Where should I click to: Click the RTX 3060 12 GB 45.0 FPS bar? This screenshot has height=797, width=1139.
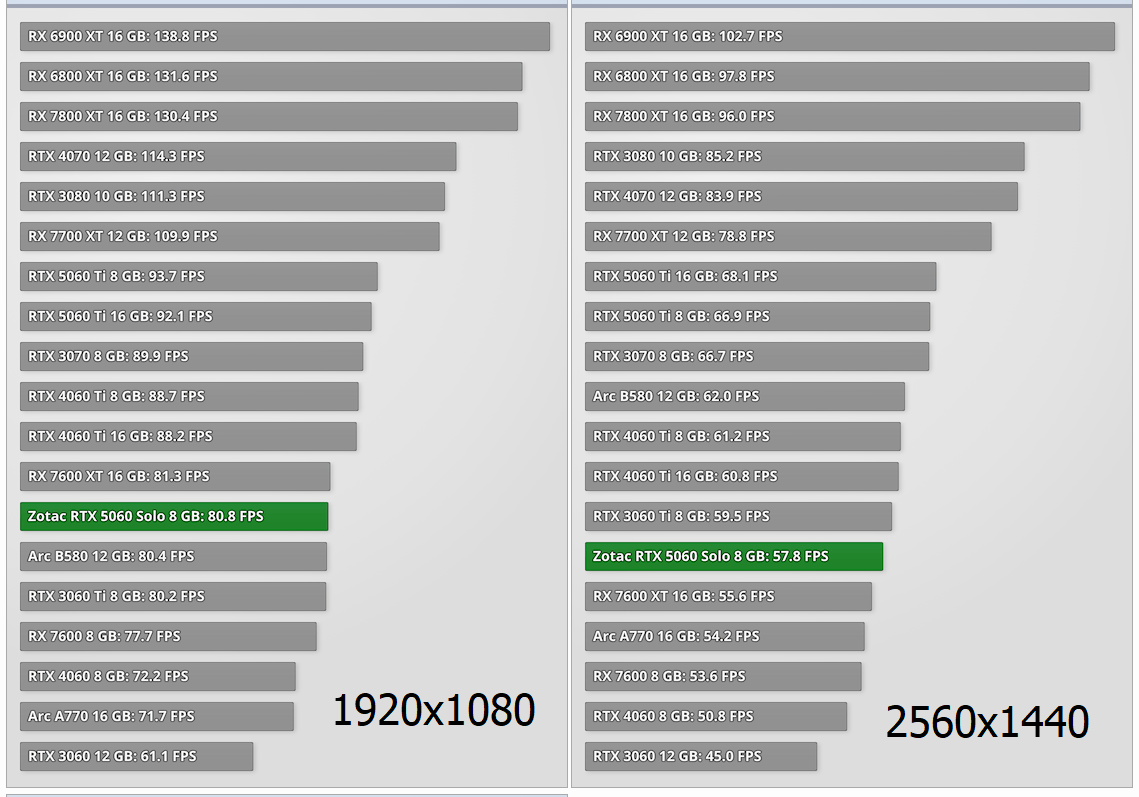[701, 756]
